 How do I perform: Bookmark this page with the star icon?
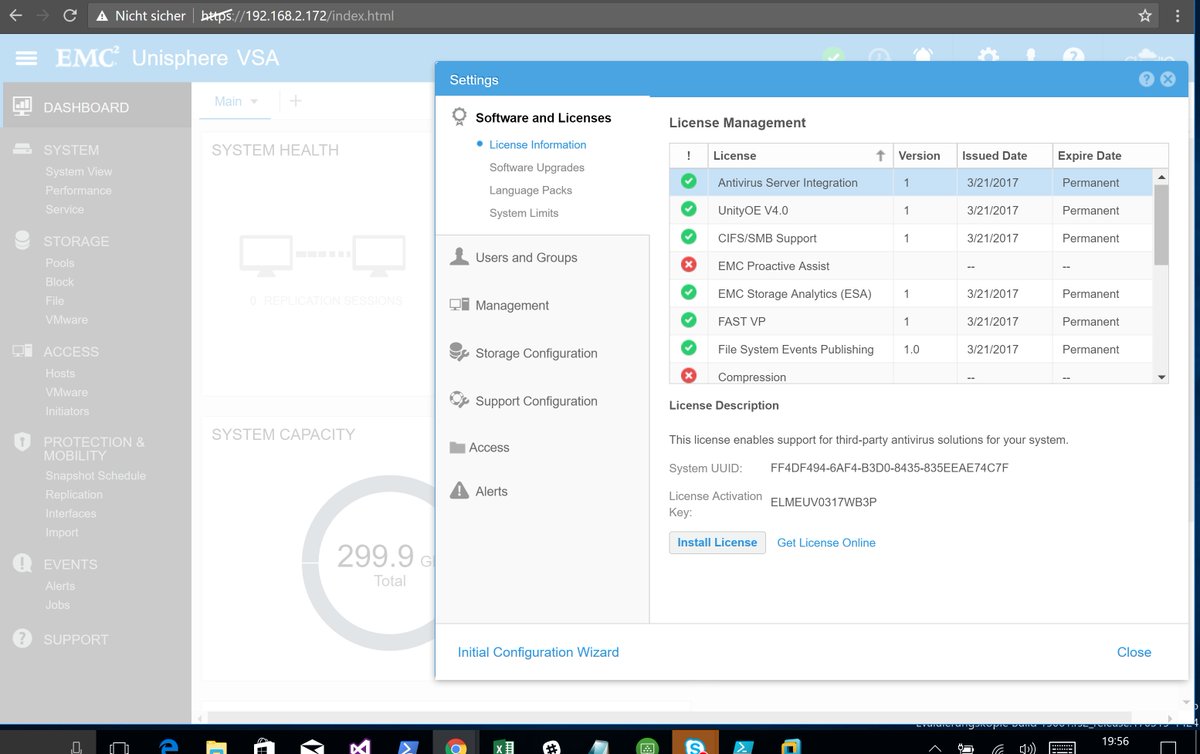coord(1145,16)
